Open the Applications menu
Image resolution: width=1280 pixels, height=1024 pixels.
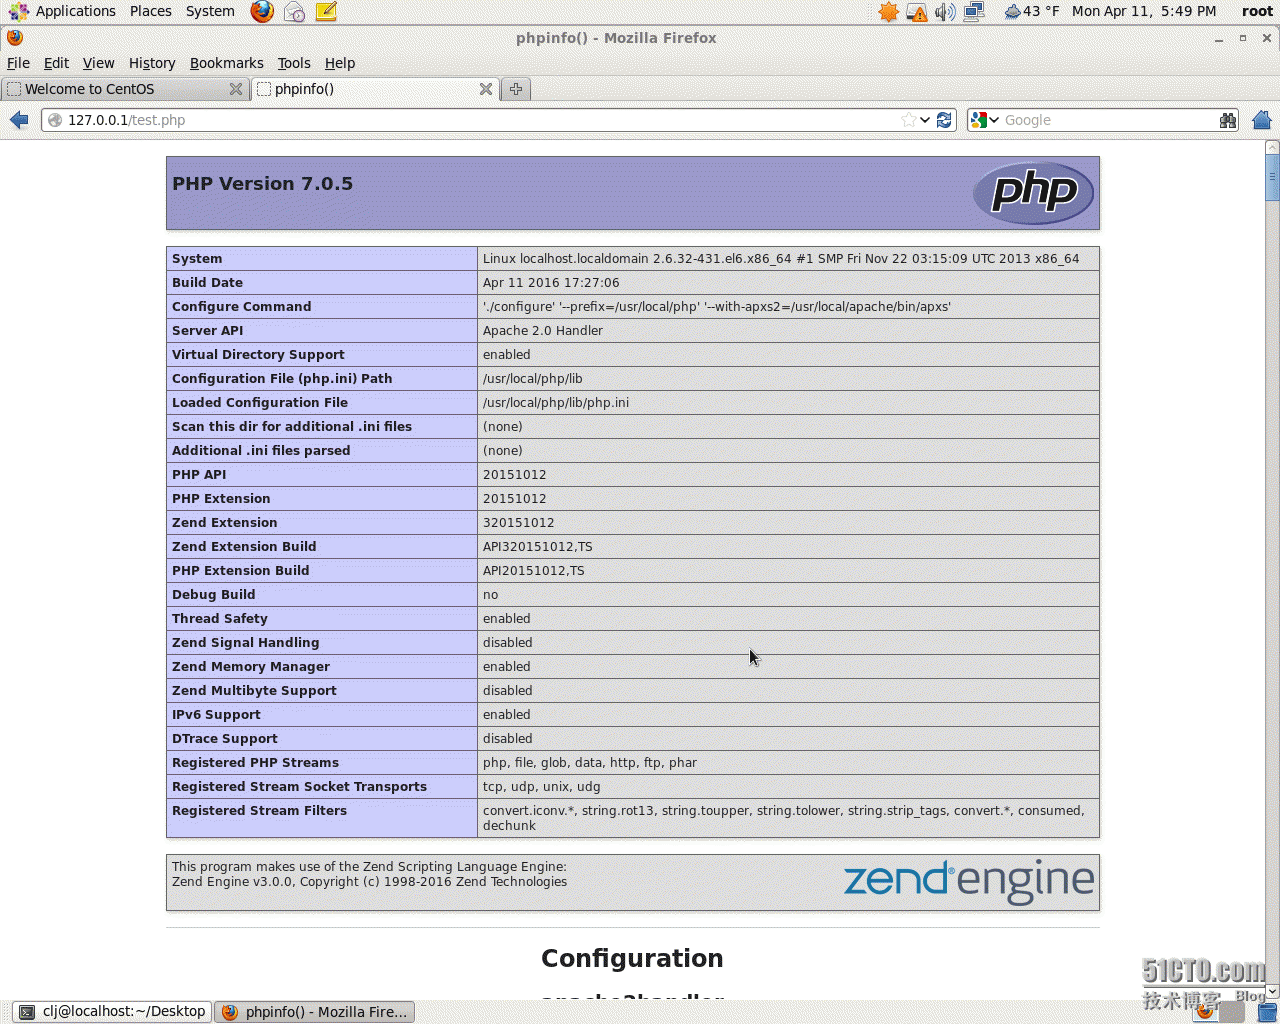pyautogui.click(x=76, y=11)
